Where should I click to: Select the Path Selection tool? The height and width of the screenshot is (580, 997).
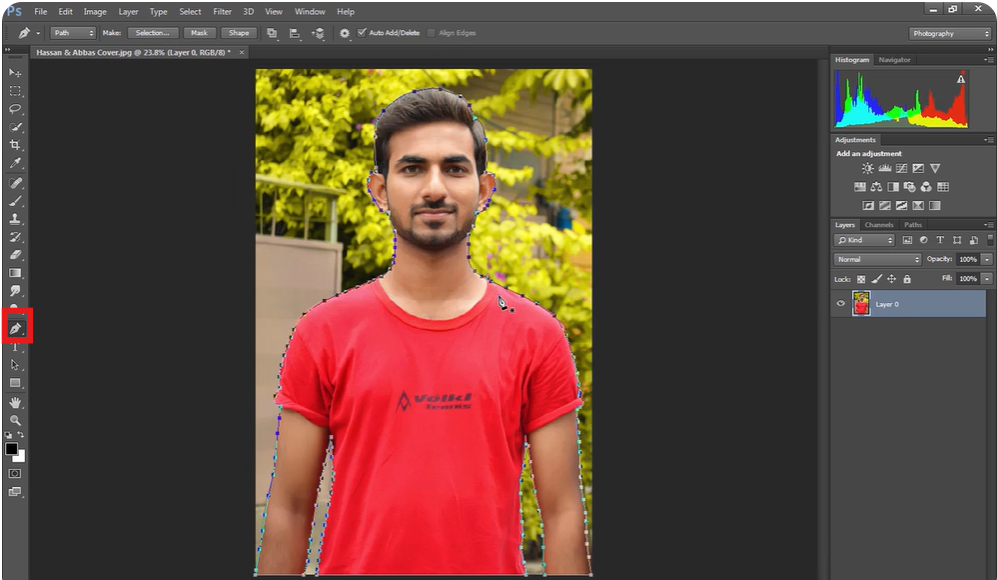click(x=15, y=365)
